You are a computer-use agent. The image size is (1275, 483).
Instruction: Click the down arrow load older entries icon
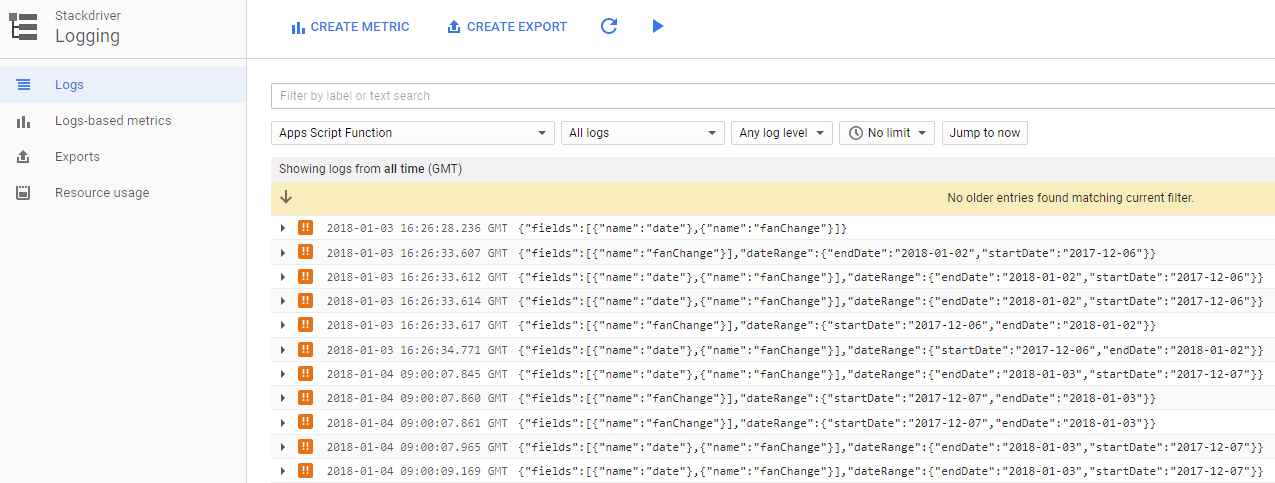pos(286,198)
